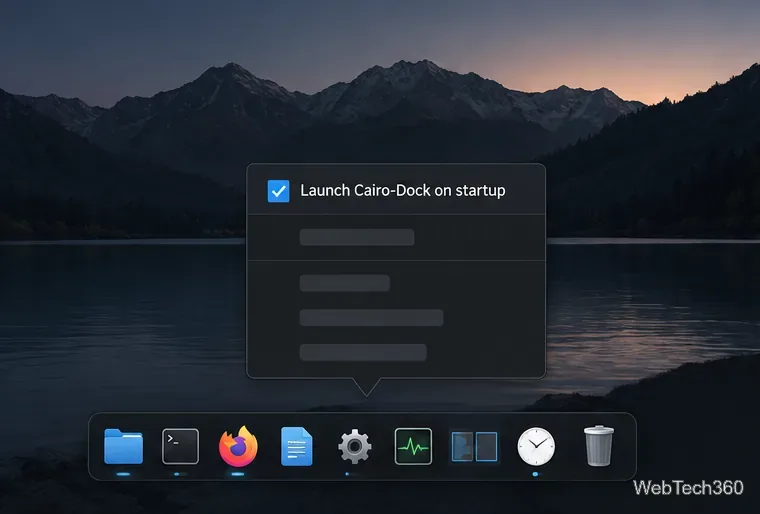Open the Trash from the dock
The height and width of the screenshot is (514, 760).
(x=599, y=446)
